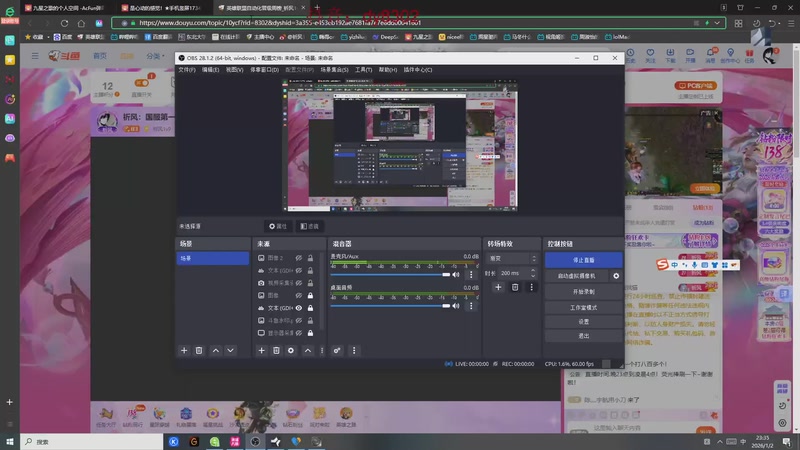Open virtual camera settings gear next to 启动虚拟摄像机
Screen dimensions: 800x450
[x=616, y=276]
